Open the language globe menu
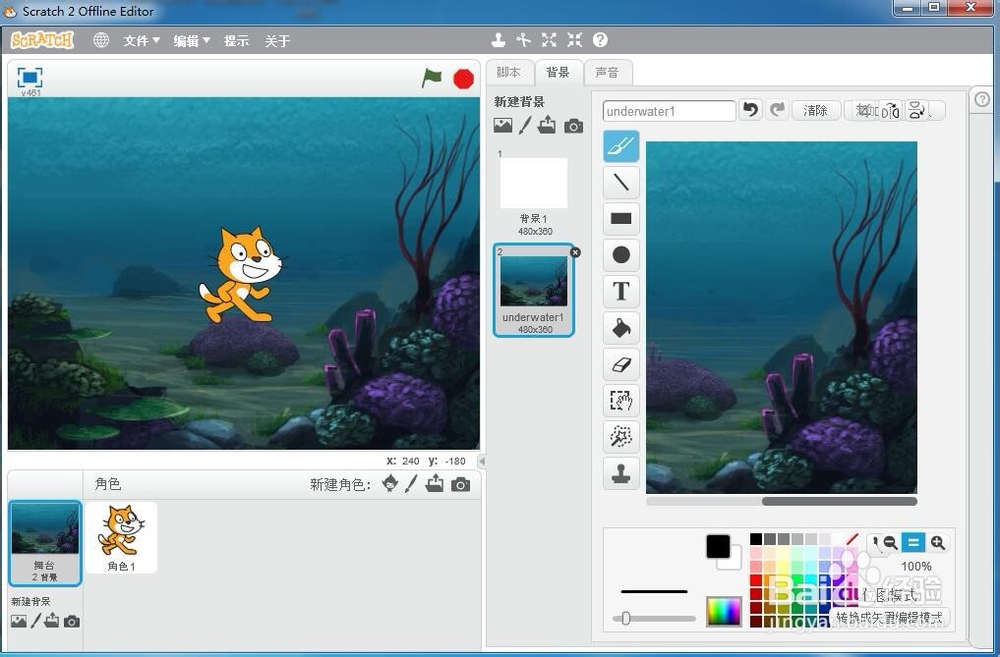The width and height of the screenshot is (1000, 657). click(101, 40)
